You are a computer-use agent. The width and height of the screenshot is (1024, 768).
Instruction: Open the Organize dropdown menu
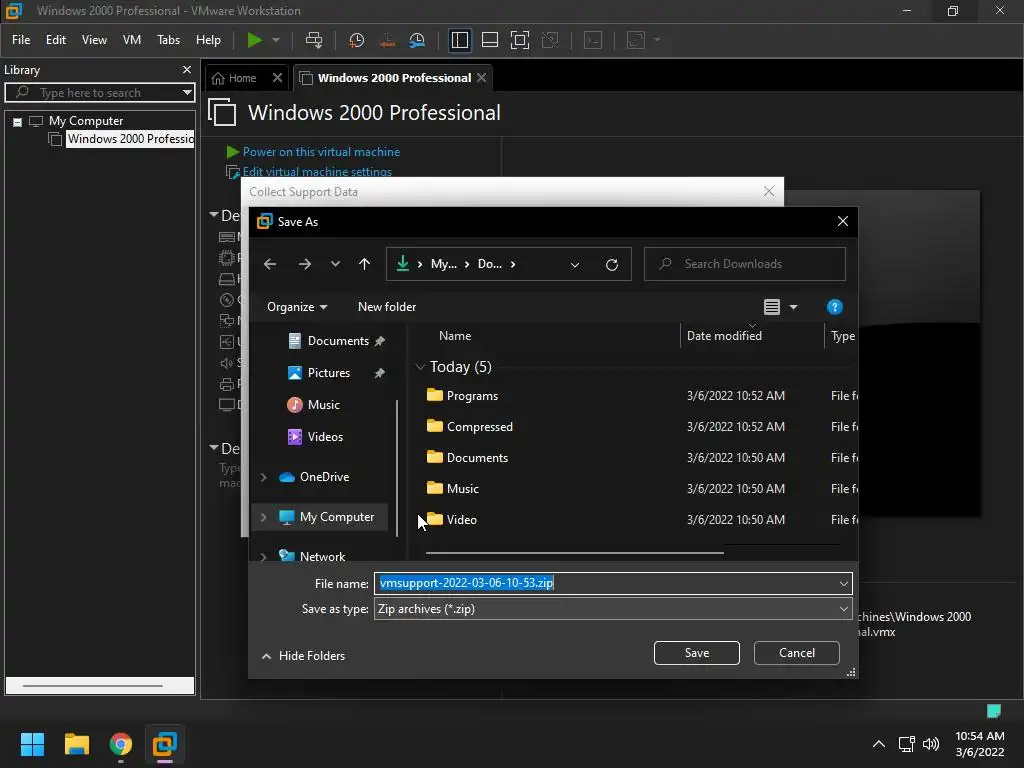[297, 307]
